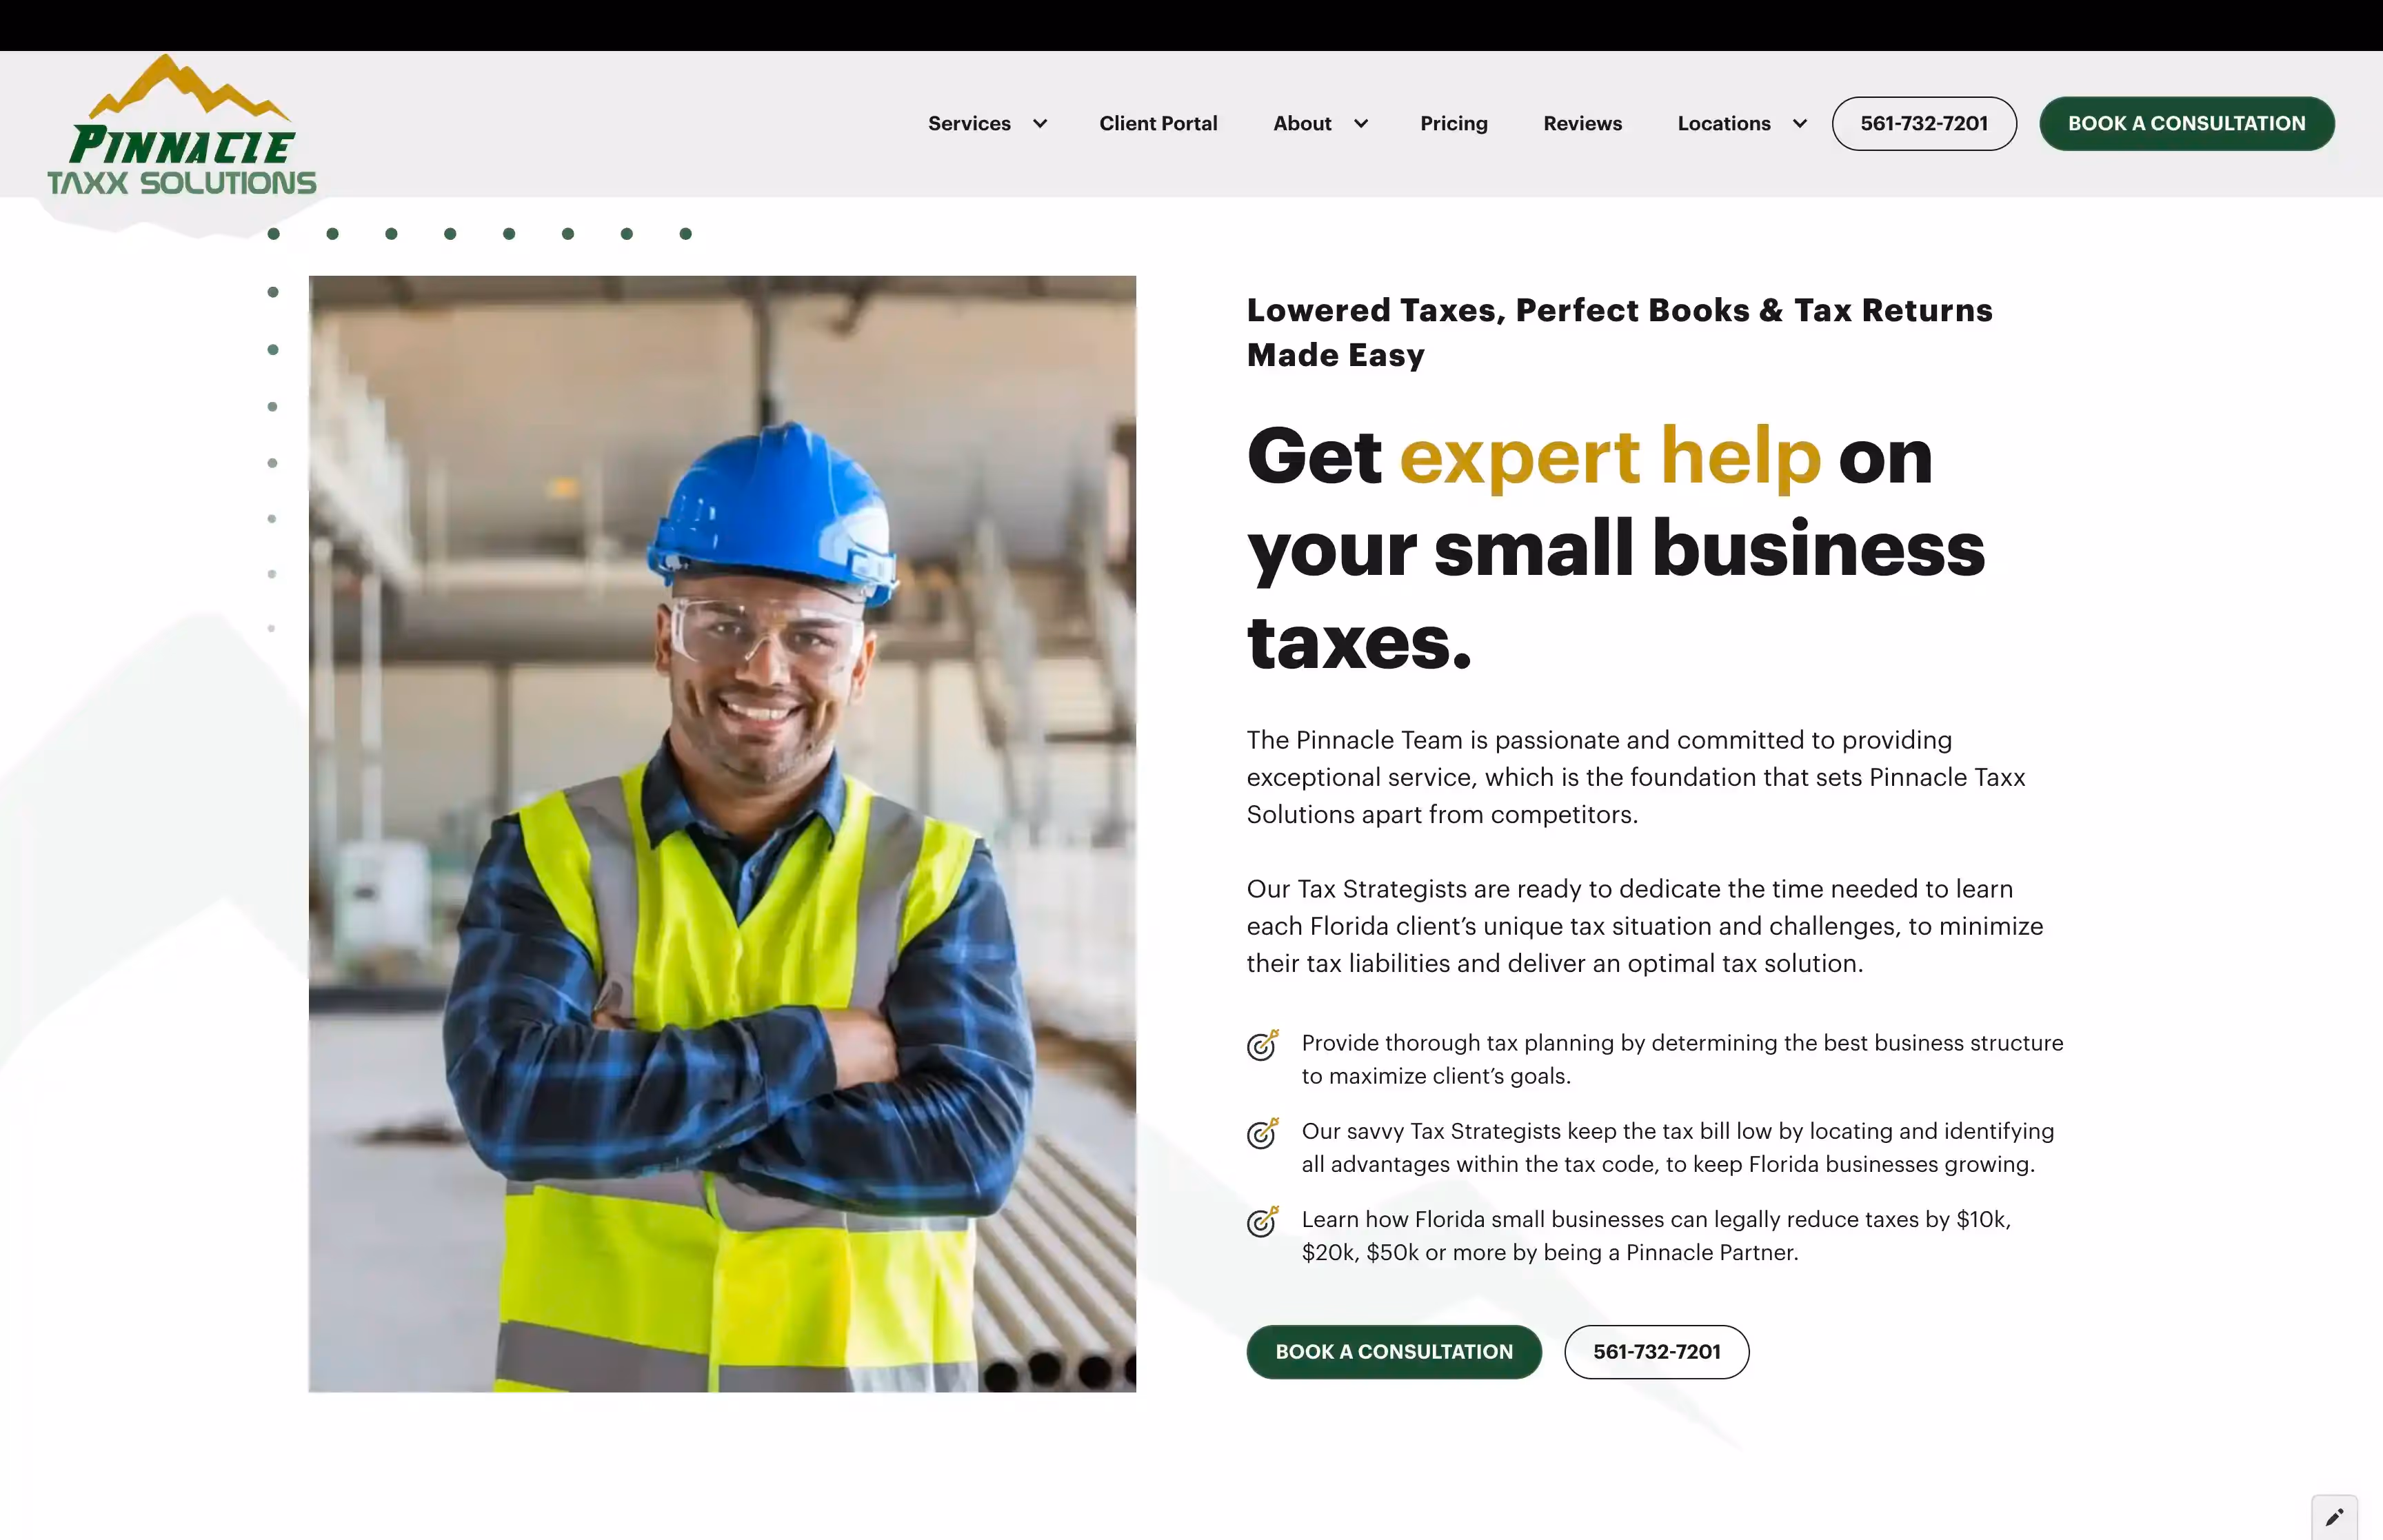The width and height of the screenshot is (2383, 1540).
Task: Click the header phone number 561-732-7201 button
Action: [1923, 124]
